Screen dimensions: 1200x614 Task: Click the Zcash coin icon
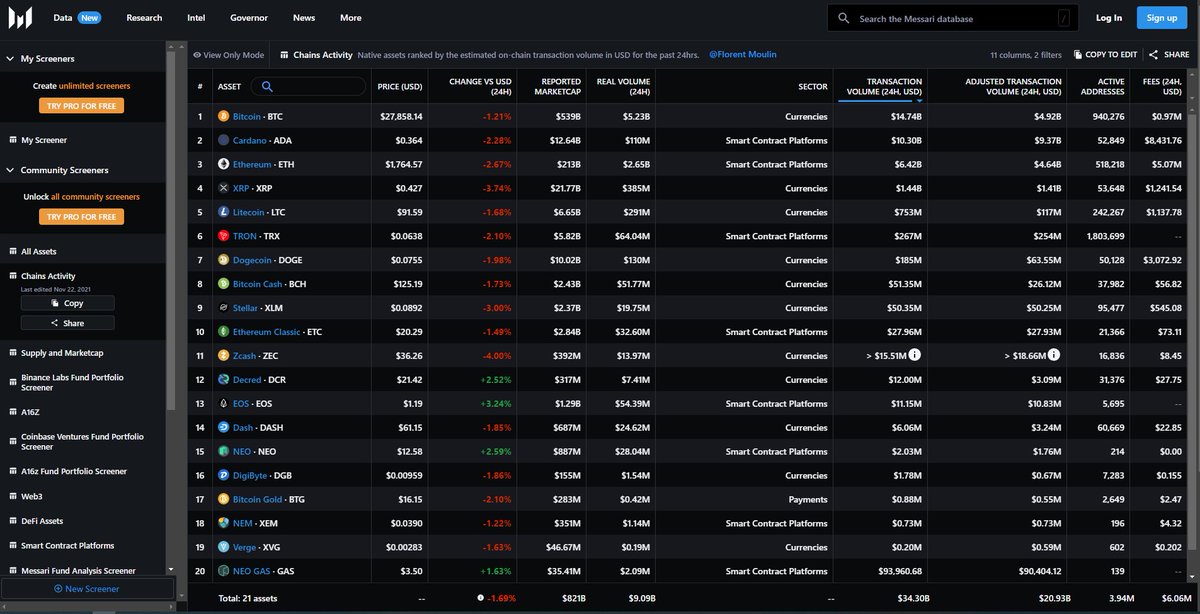tap(223, 356)
